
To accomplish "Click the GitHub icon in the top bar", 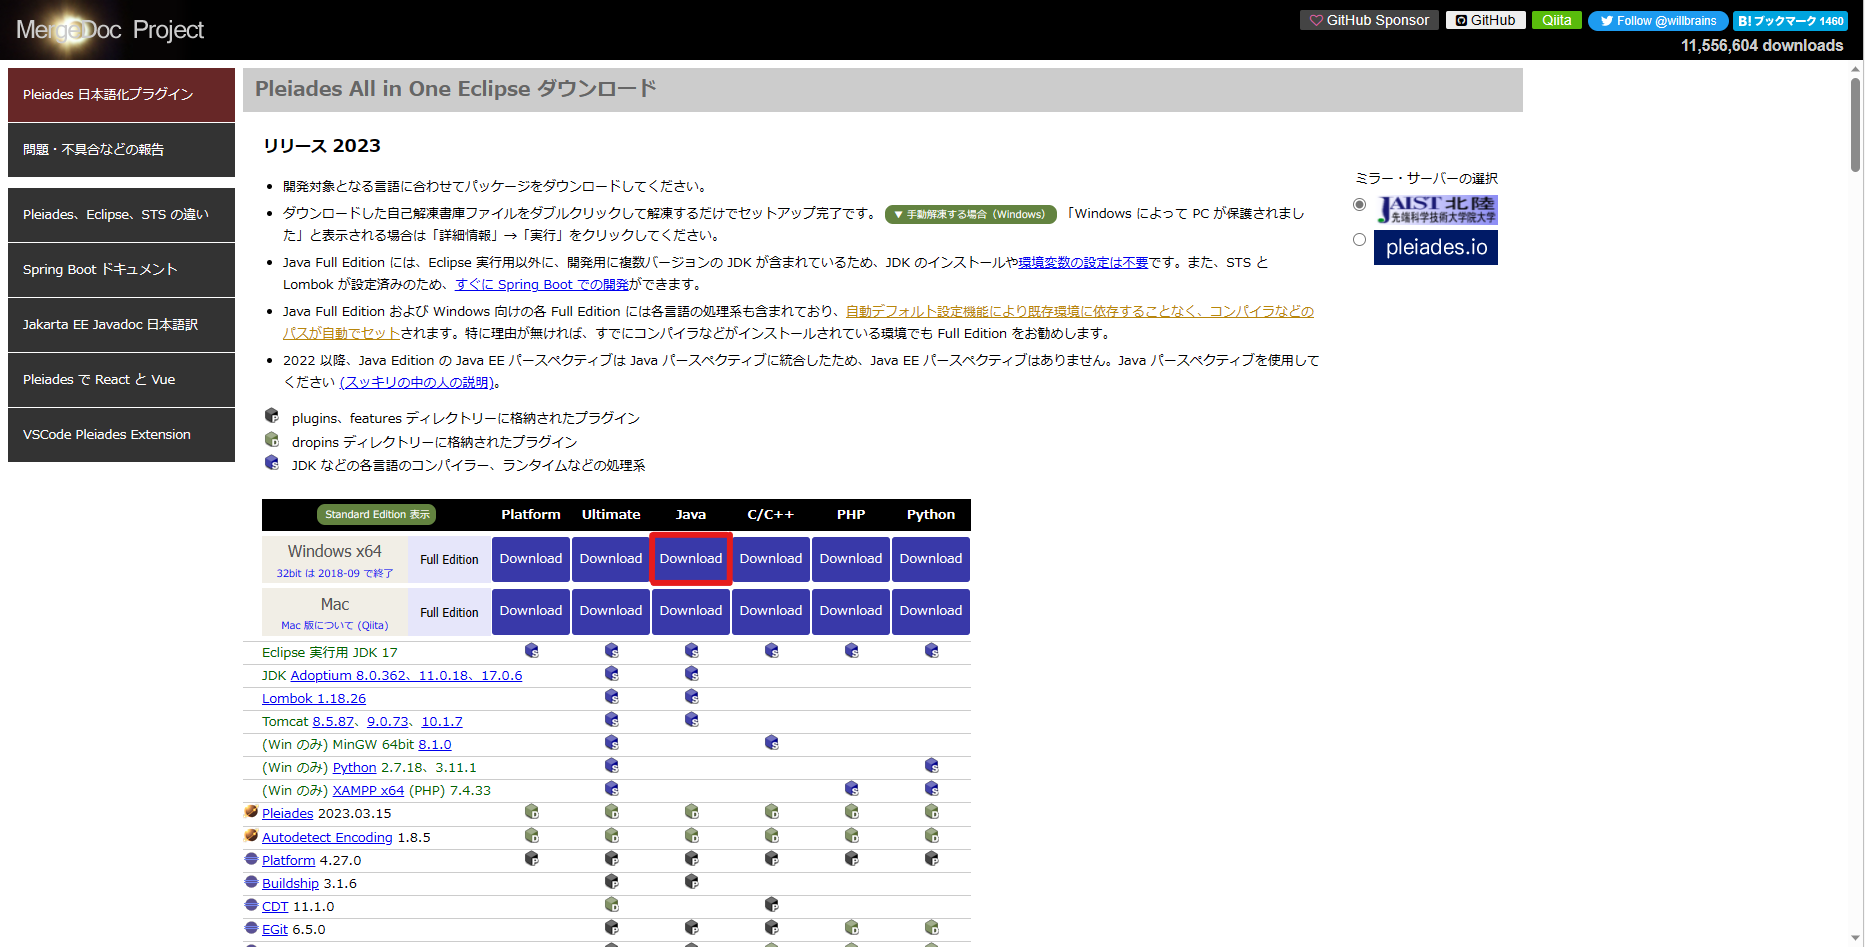I will coord(1484,20).
